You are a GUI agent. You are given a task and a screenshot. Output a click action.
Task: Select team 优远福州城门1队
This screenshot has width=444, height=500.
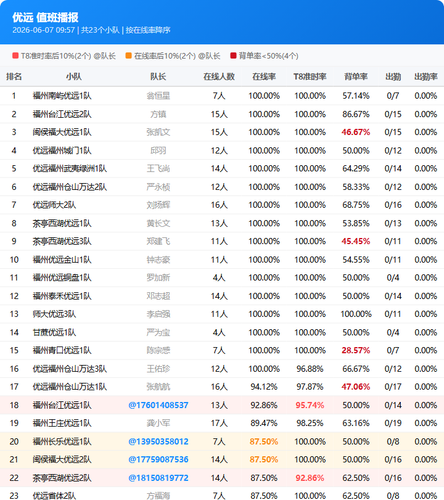tap(62, 151)
